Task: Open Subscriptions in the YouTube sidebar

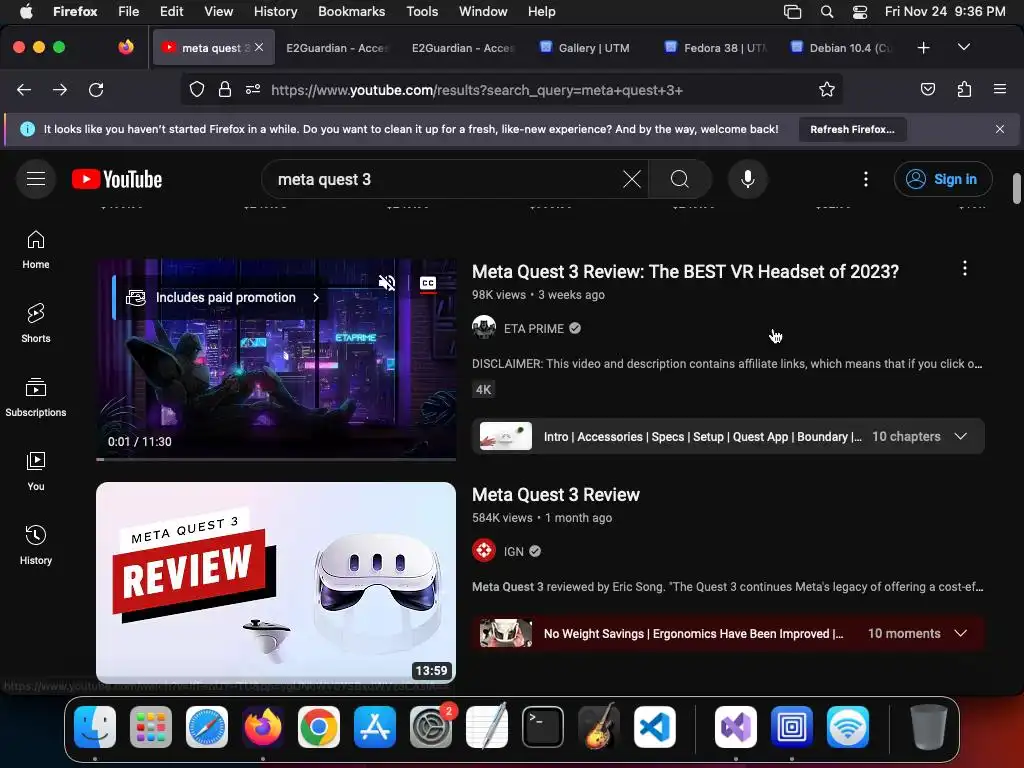Action: (x=36, y=397)
